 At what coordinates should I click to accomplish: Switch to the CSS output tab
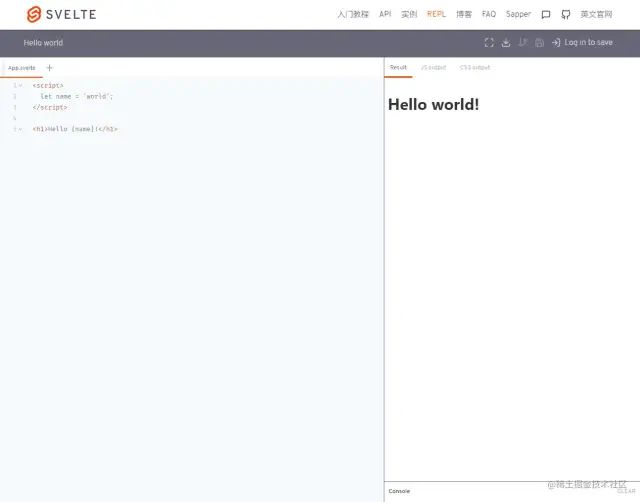tap(475, 67)
